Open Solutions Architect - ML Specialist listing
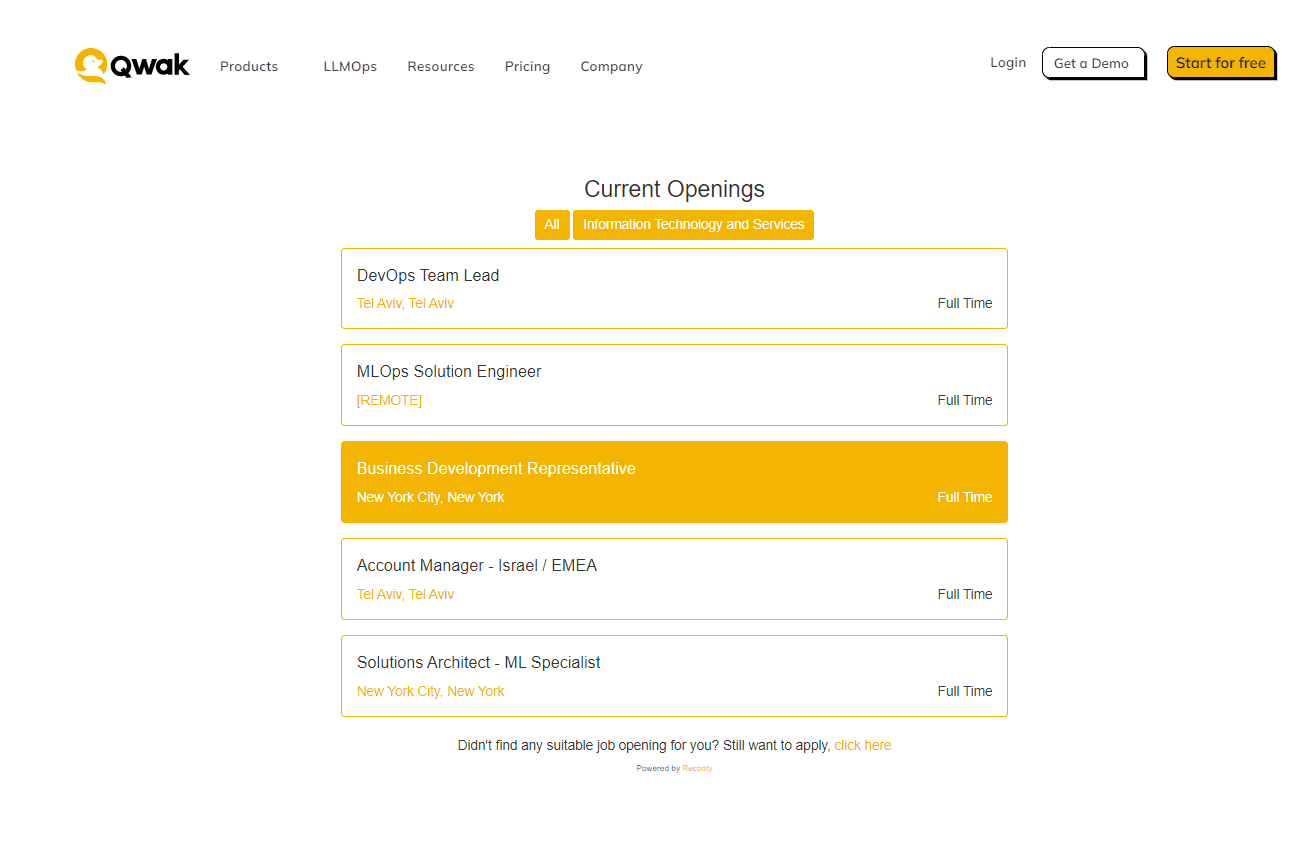Image resolution: width=1300 pixels, height=858 pixels. click(x=478, y=663)
